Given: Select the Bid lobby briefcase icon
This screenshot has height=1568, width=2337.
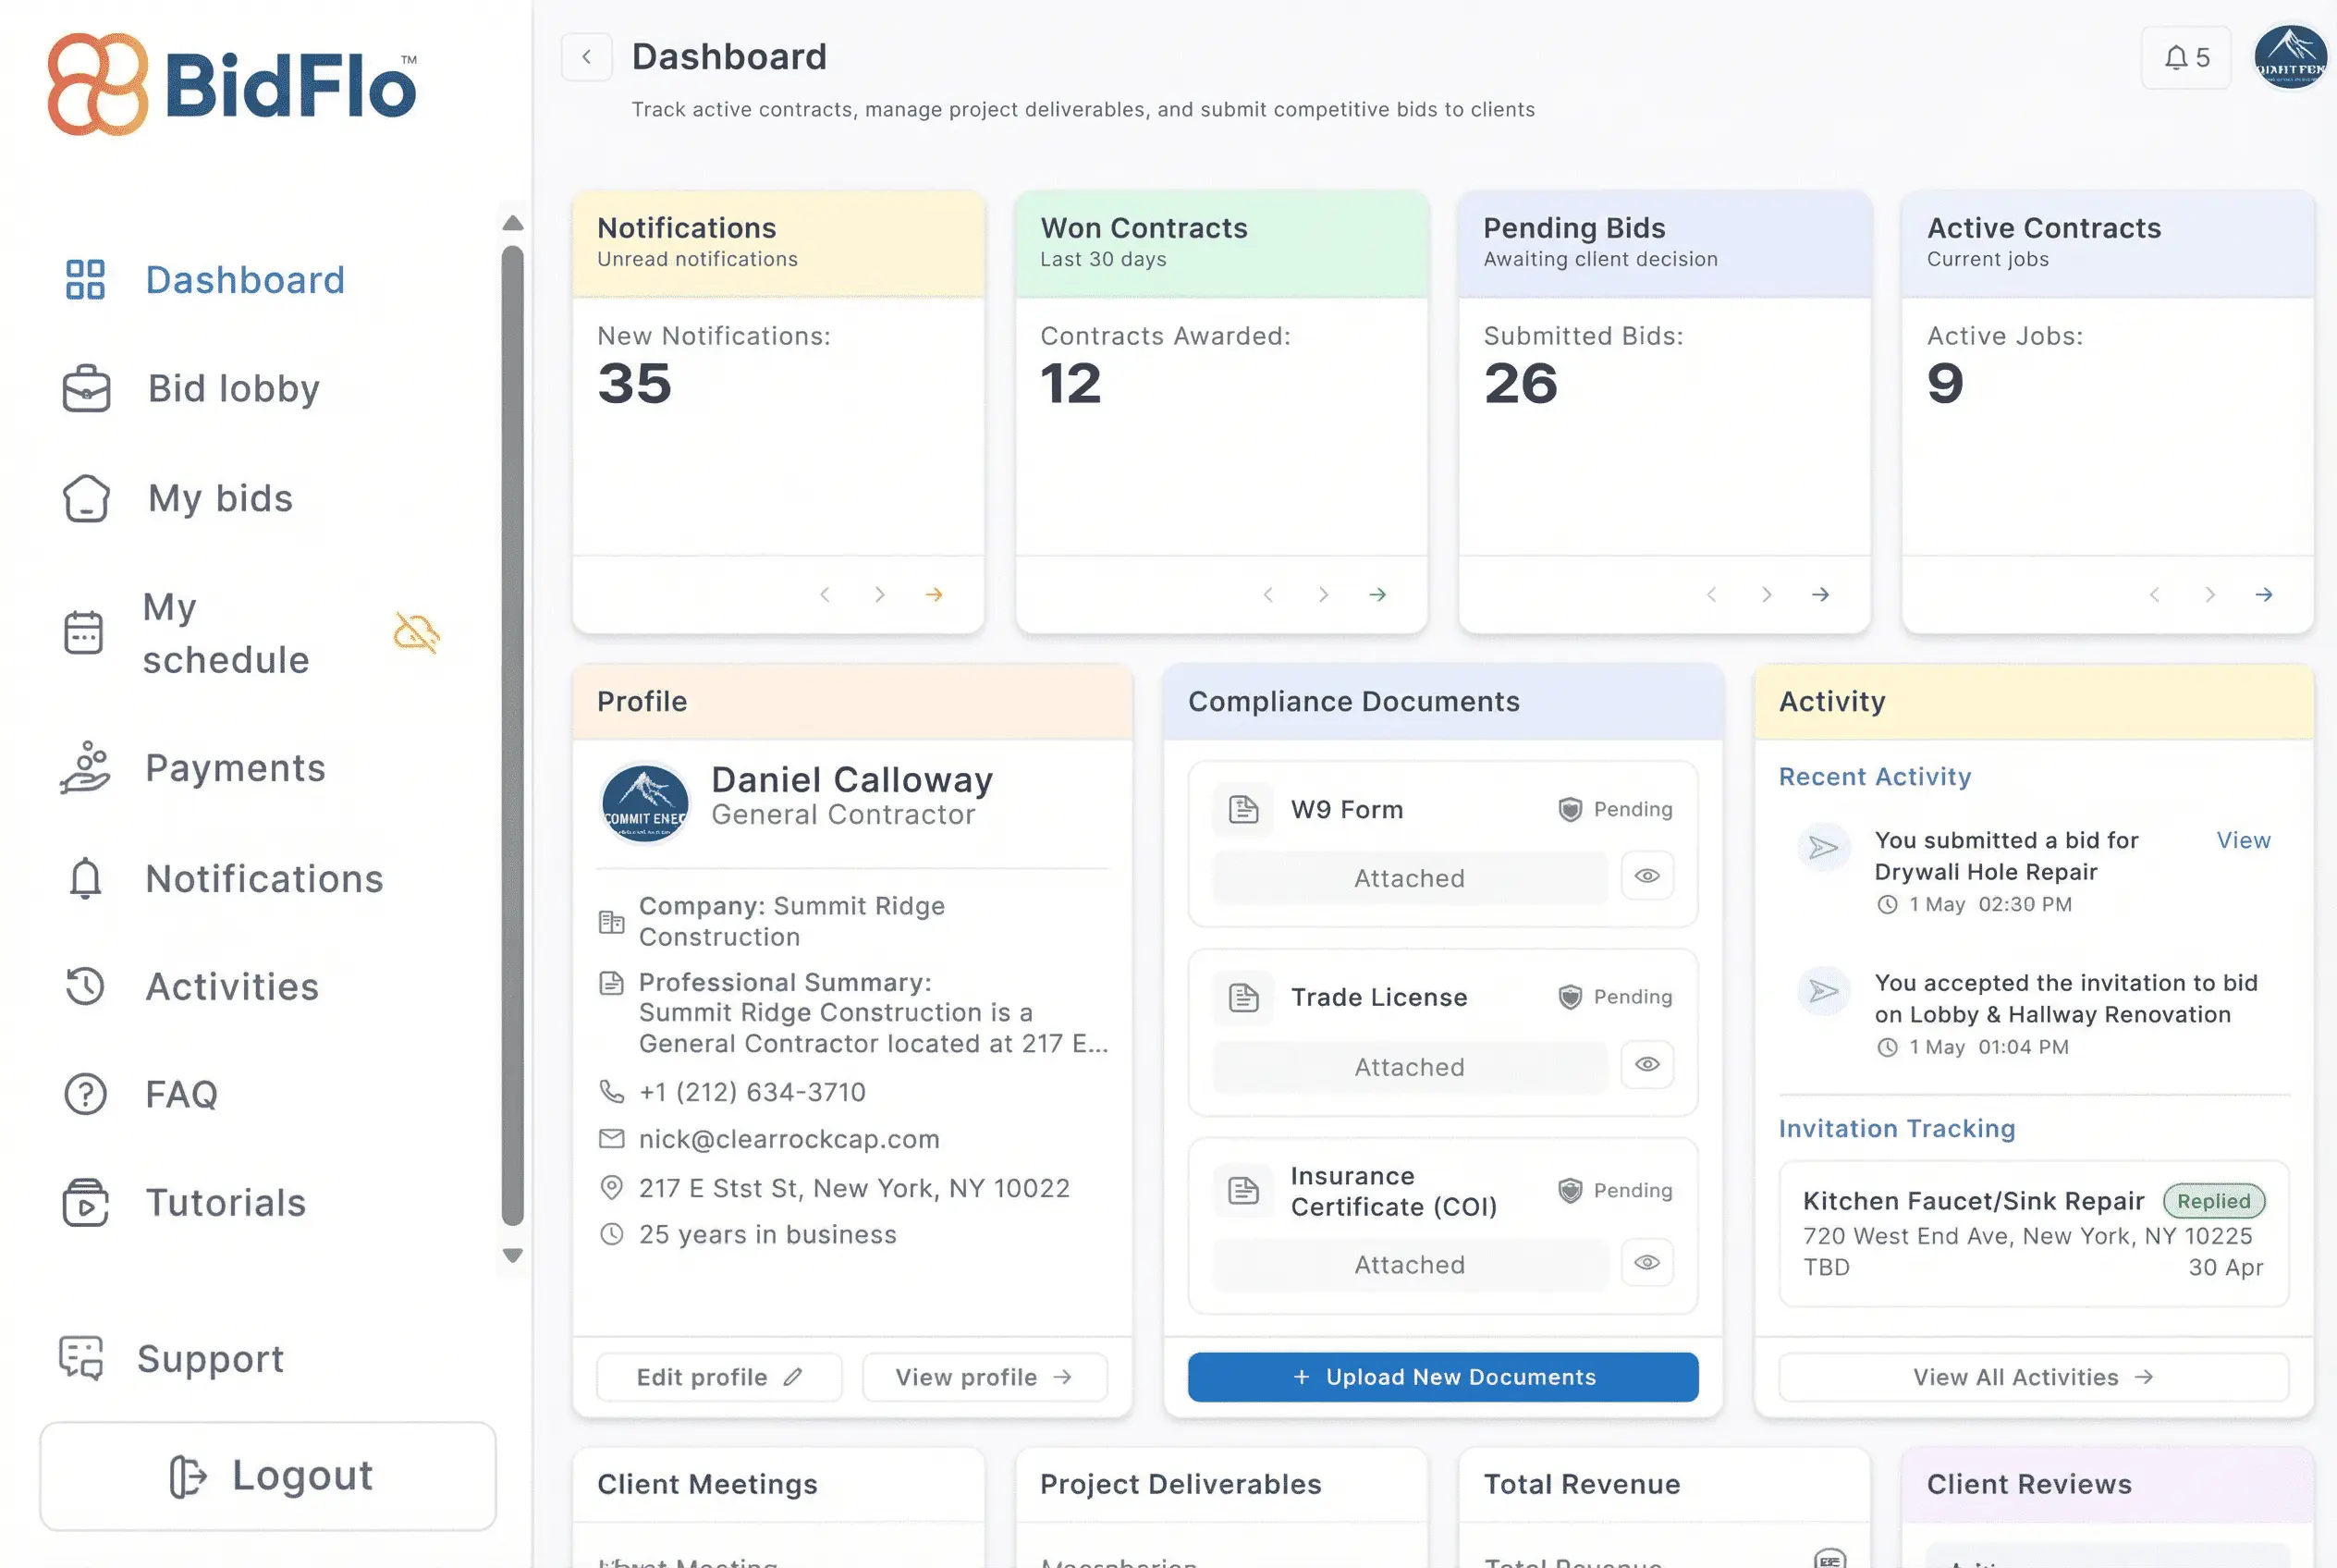Looking at the screenshot, I should tap(86, 389).
